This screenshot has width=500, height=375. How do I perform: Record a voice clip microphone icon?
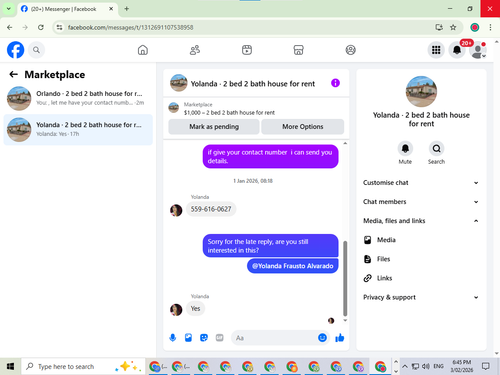point(173,338)
